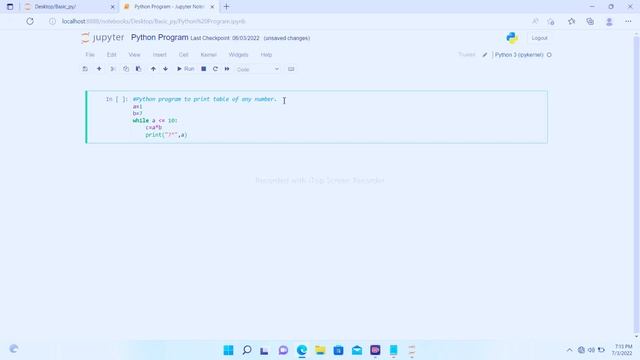Move the selected cell up
The image size is (640, 360).
153,69
